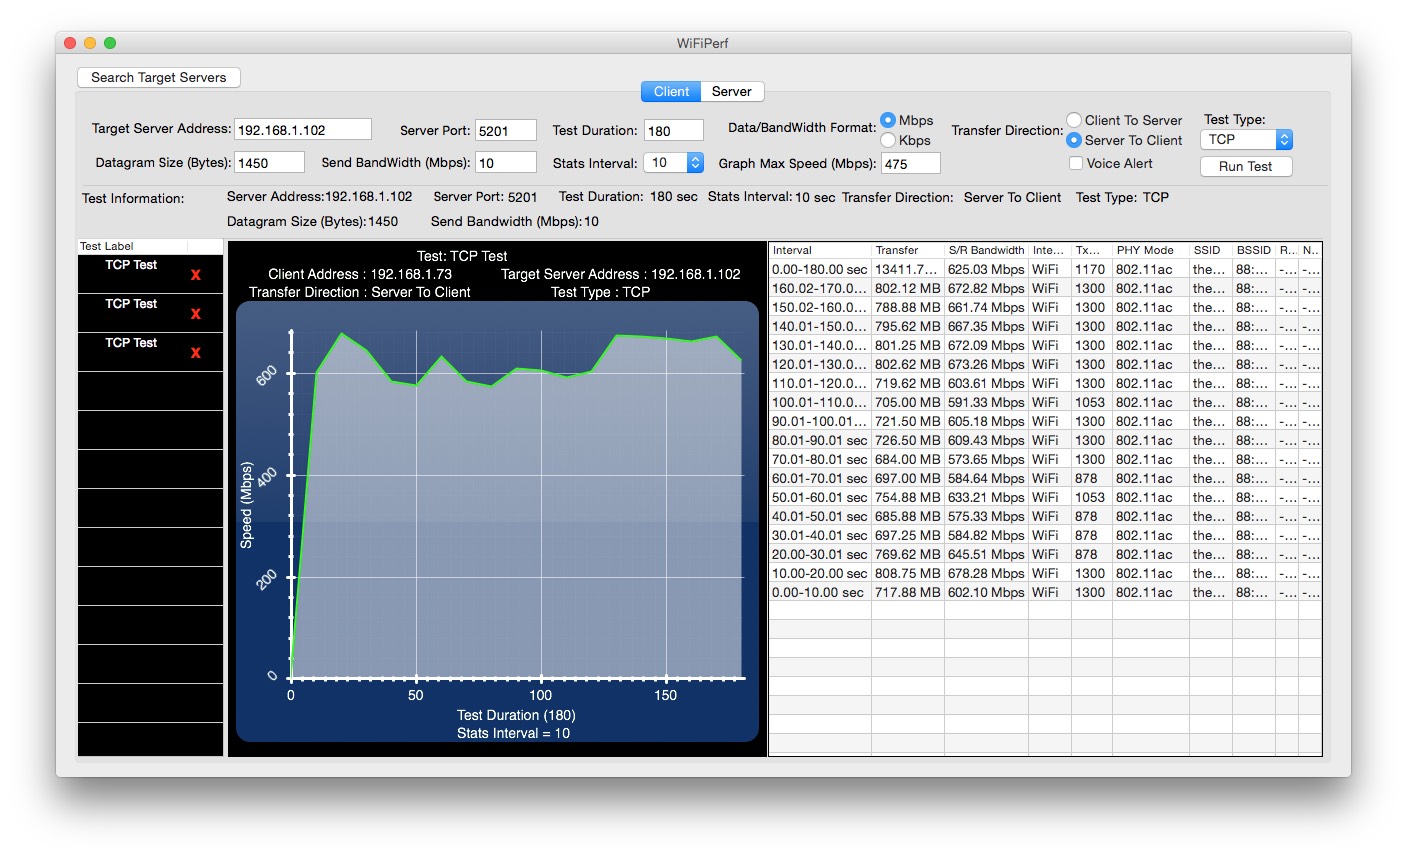Select the 0.00-10.00 sec interval cell
The image size is (1407, 857).
(x=820, y=592)
